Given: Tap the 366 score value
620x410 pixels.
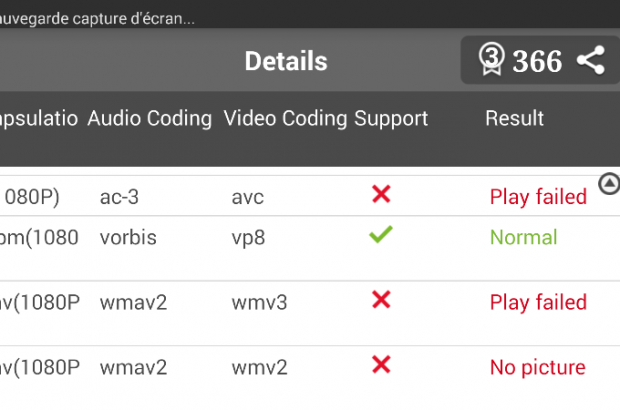Looking at the screenshot, I should (x=537, y=61).
